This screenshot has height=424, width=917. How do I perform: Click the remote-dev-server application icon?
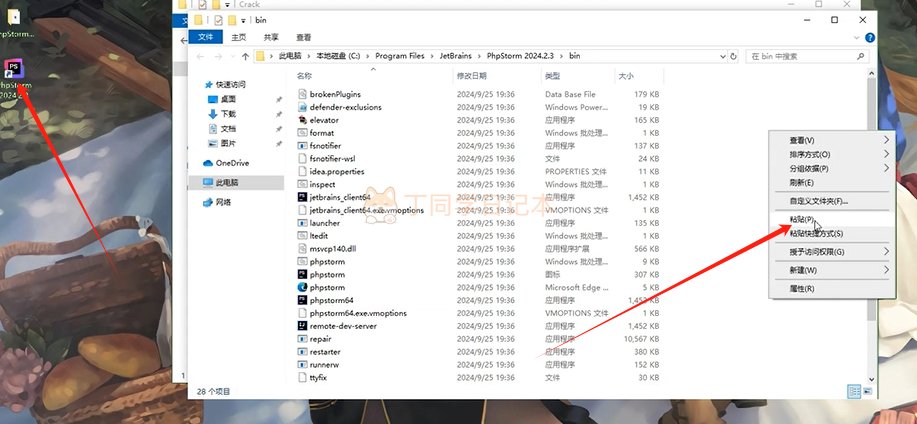click(302, 326)
